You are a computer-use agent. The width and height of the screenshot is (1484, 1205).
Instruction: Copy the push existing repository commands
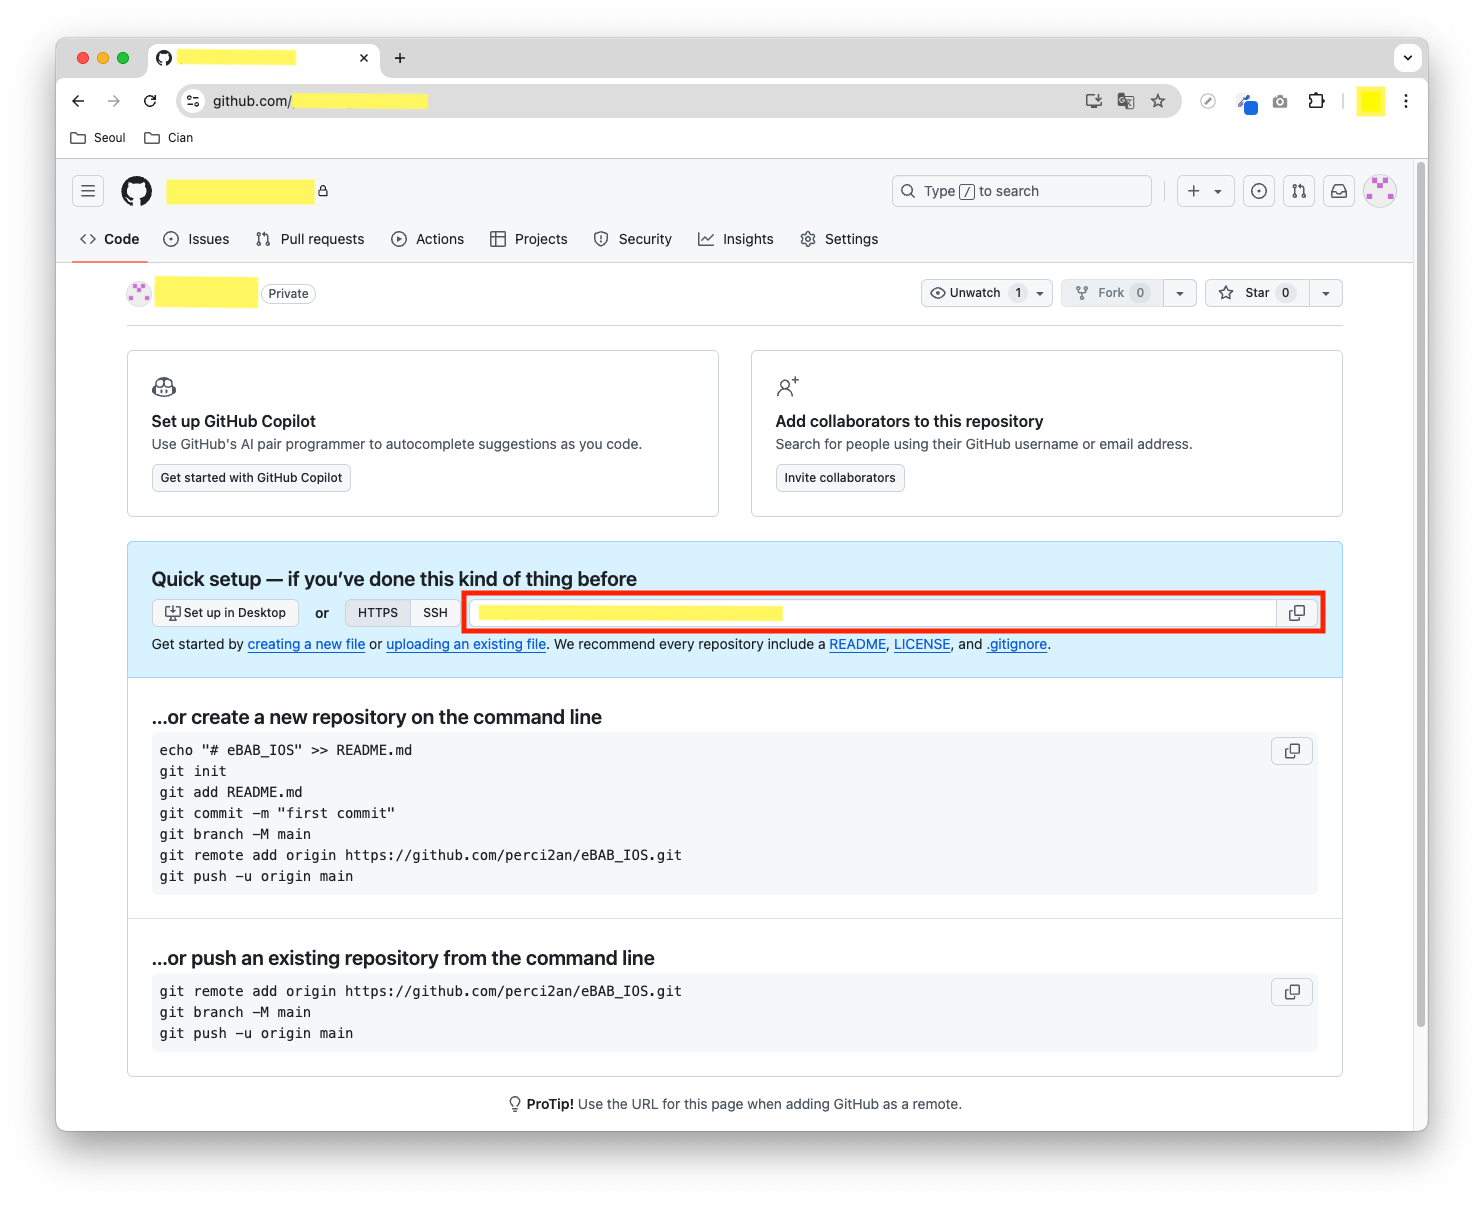[1292, 992]
